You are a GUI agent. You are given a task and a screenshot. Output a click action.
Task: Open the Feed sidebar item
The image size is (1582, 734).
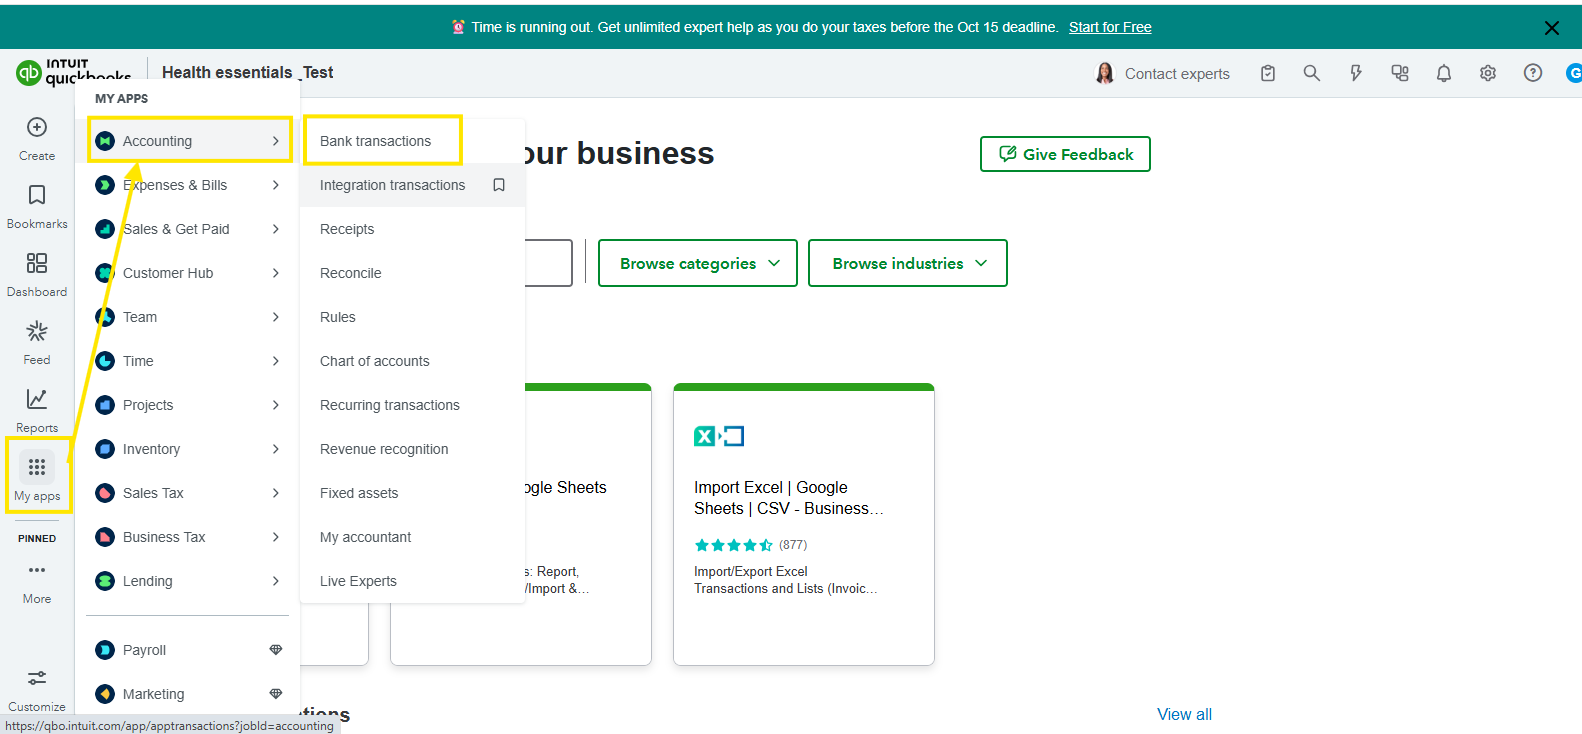[37, 342]
